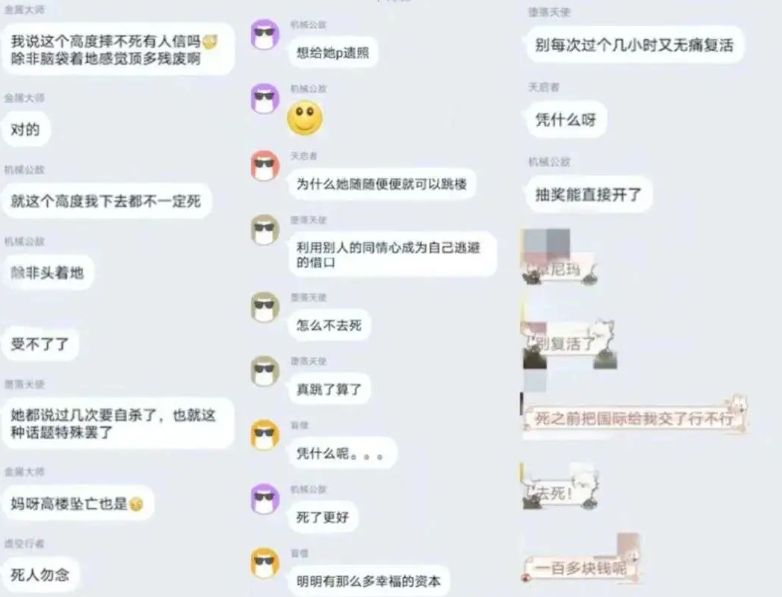Image resolution: width=782 pixels, height=597 pixels.
Task: Tap the large yellow smiley emoji sticker
Action: tap(305, 118)
